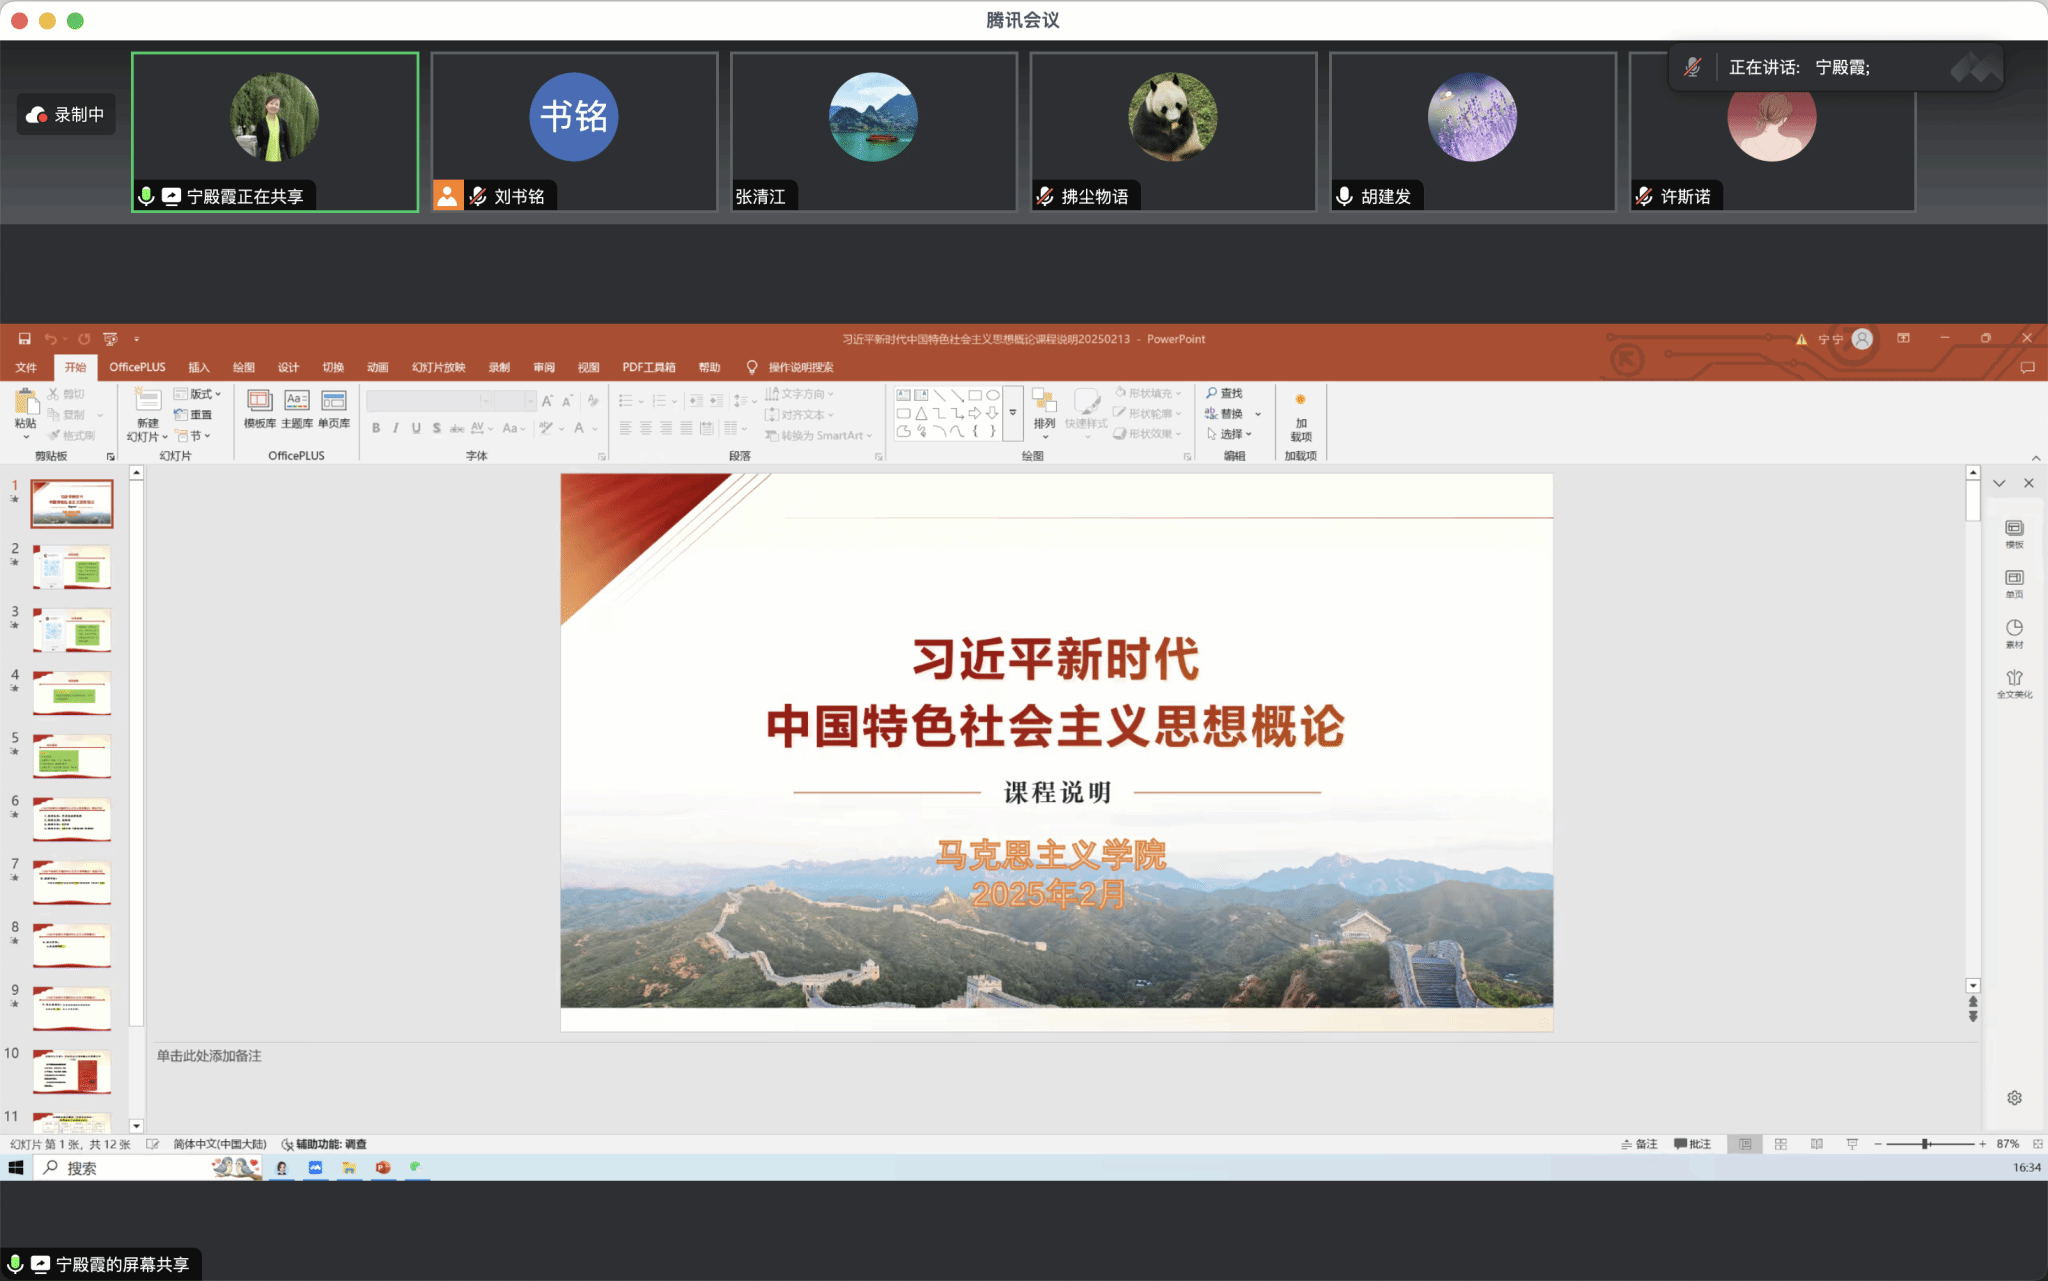The image size is (2048, 1281).
Task: Select slide 5 thumbnail
Action: 72,757
